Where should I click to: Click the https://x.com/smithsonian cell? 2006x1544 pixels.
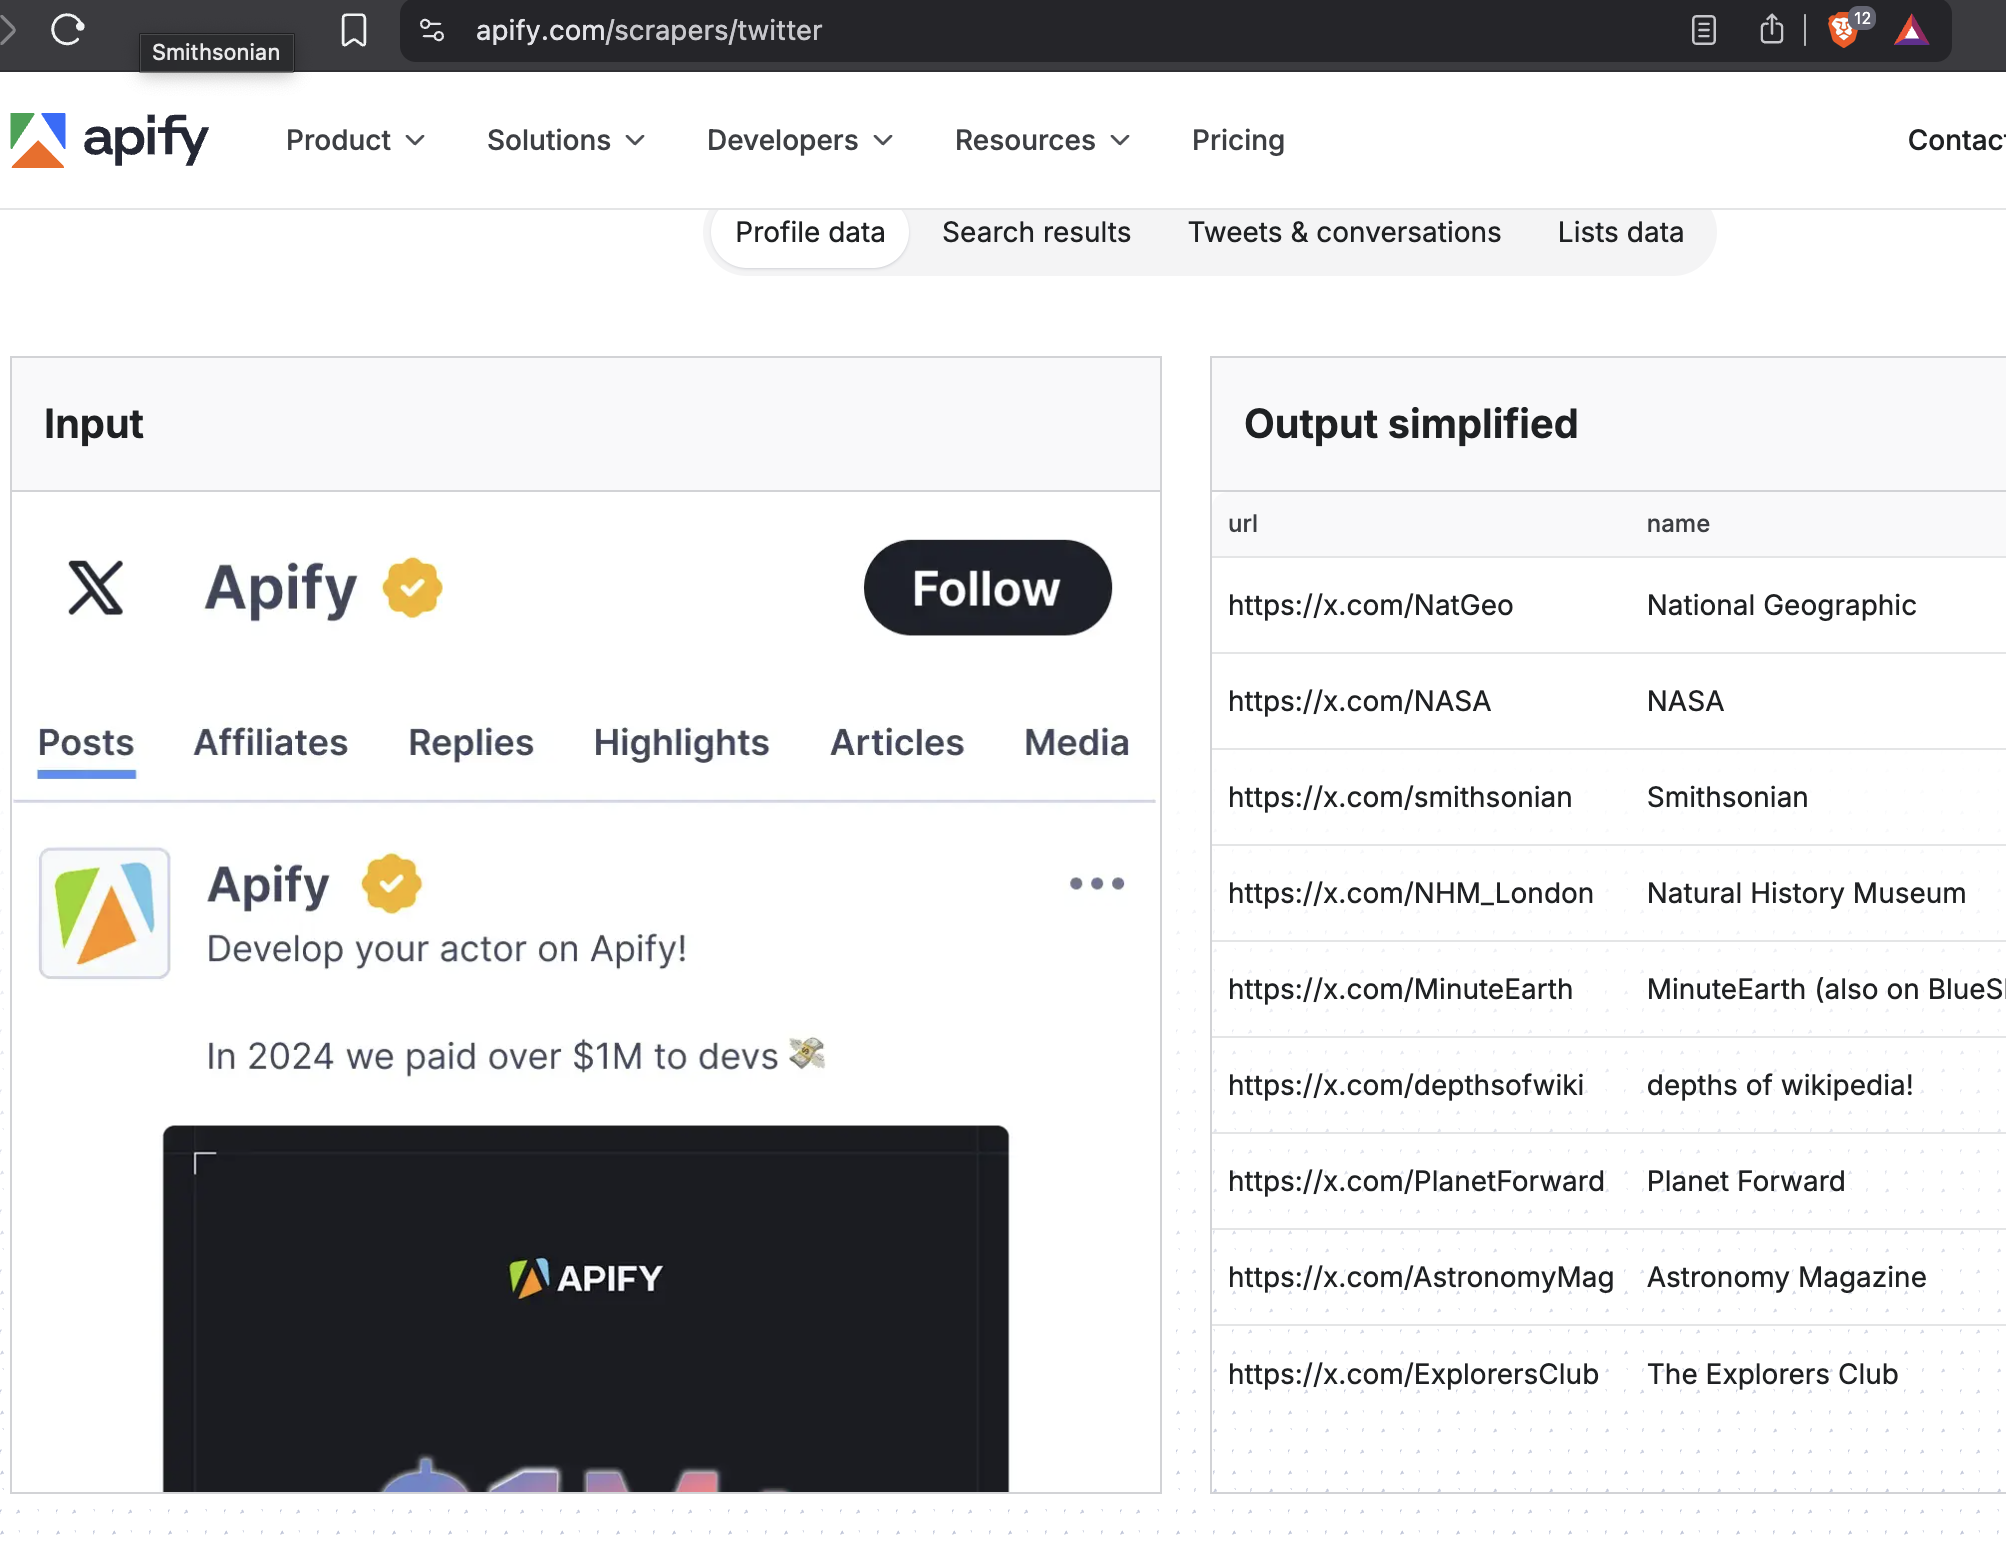(1399, 797)
